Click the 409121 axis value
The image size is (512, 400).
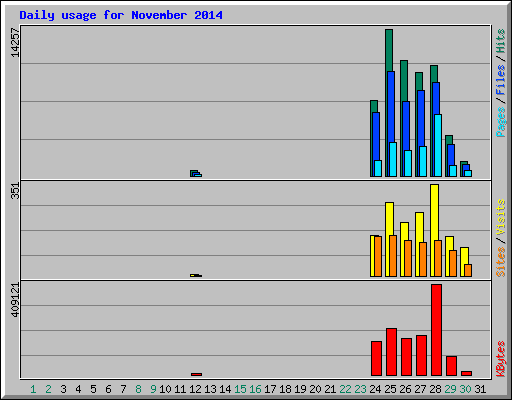click(x=15, y=300)
